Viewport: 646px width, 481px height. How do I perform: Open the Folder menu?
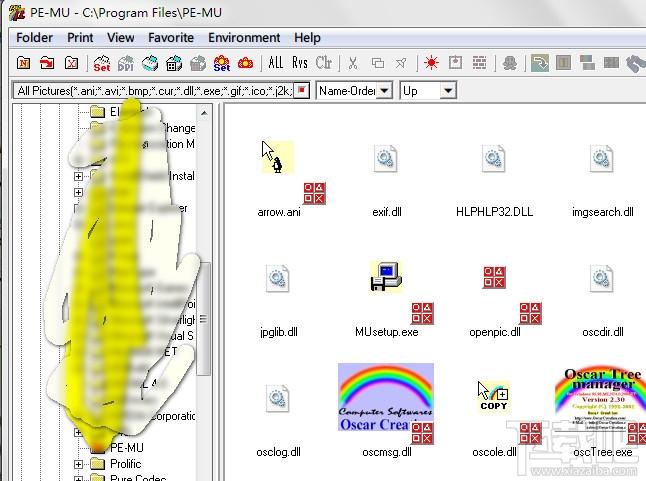tap(34, 38)
